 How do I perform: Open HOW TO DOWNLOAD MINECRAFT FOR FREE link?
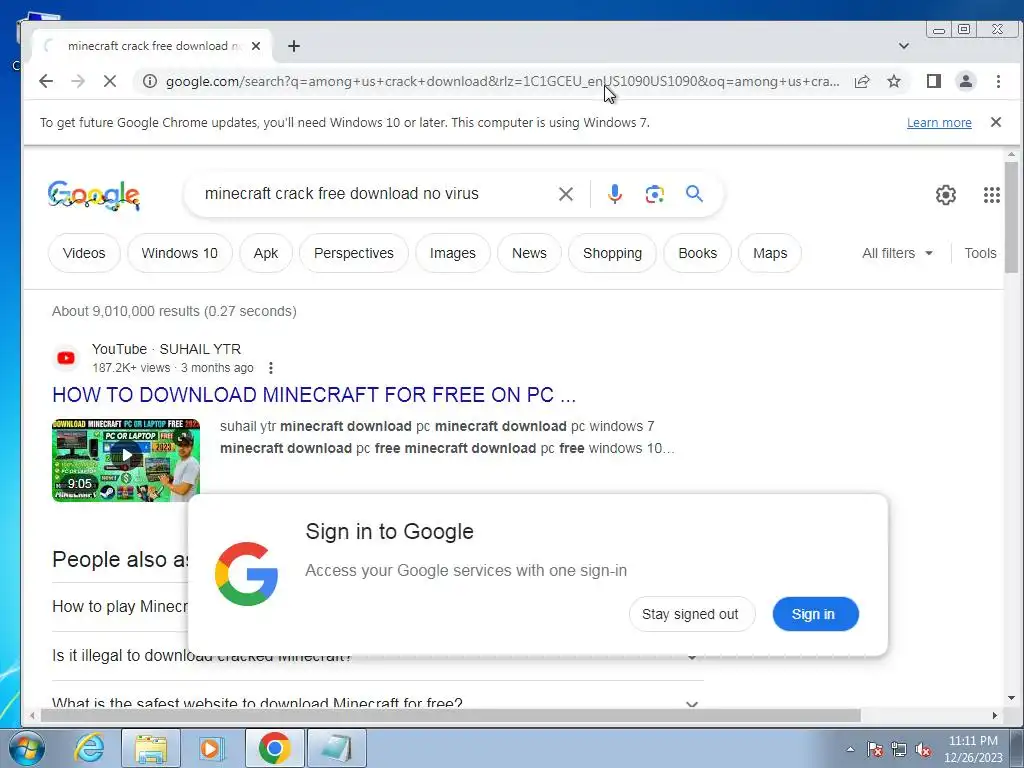coord(314,395)
